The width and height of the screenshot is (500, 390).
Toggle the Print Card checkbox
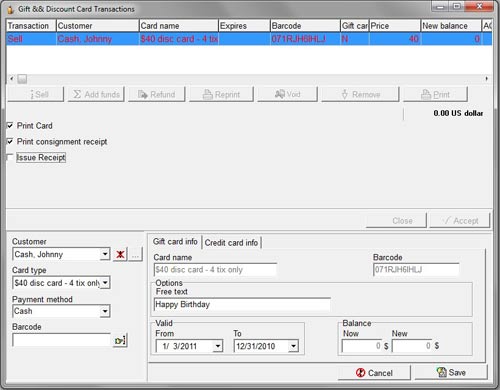click(10, 126)
